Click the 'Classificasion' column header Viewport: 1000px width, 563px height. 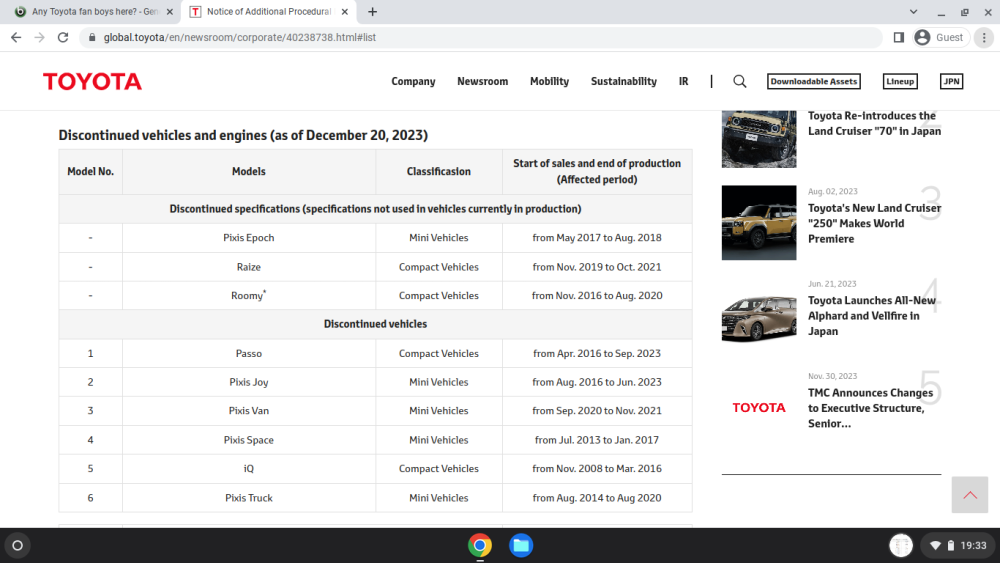pyautogui.click(x=439, y=172)
